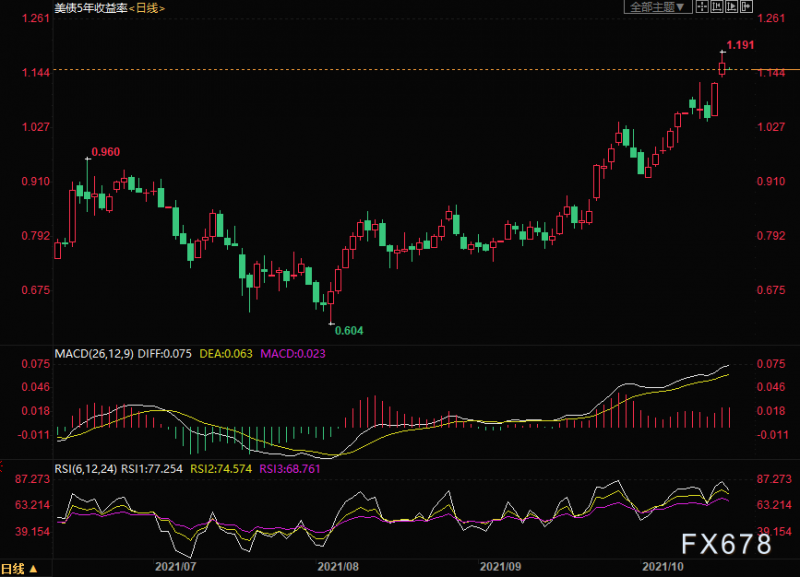Click the DIFF:0.075 legend value

pos(168,353)
